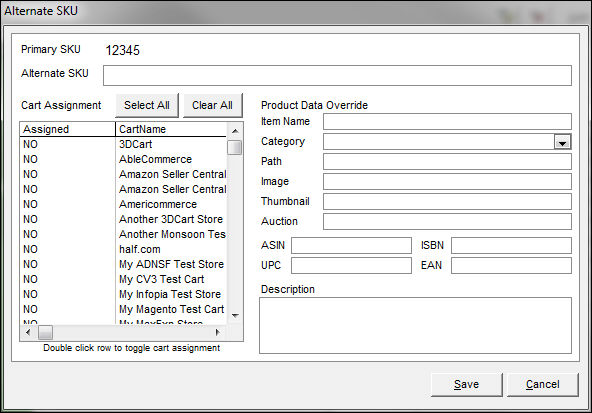Select the AbleCommerce cart row

[x=123, y=159]
